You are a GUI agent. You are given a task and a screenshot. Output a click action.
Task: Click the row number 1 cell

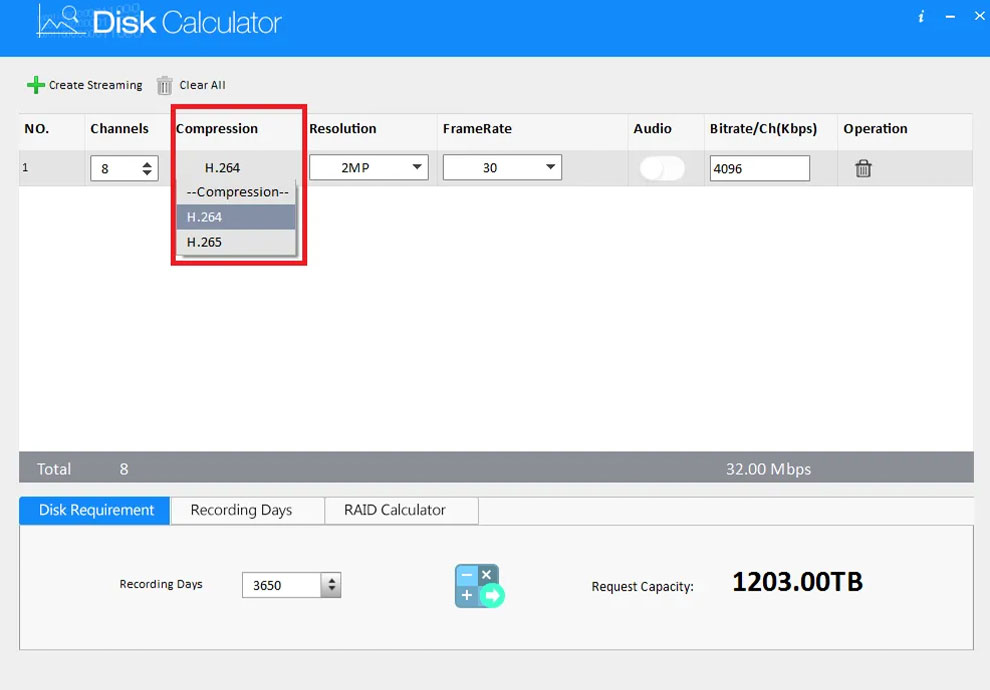[x=25, y=168]
